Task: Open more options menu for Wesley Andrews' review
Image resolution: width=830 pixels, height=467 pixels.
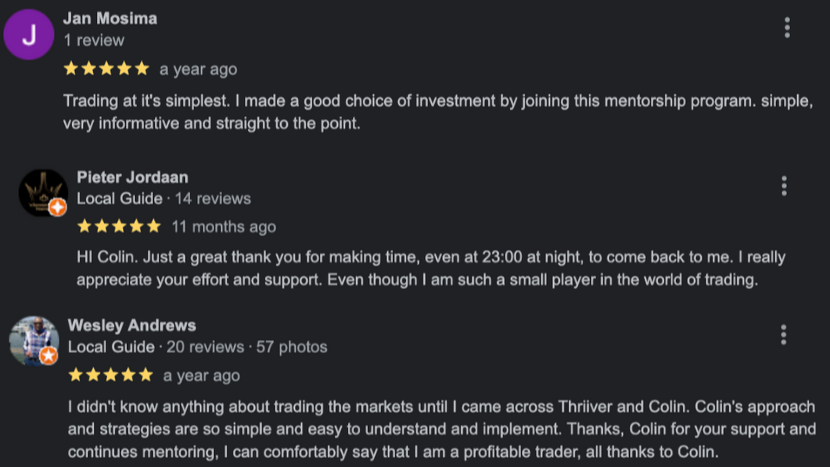Action: click(x=783, y=335)
